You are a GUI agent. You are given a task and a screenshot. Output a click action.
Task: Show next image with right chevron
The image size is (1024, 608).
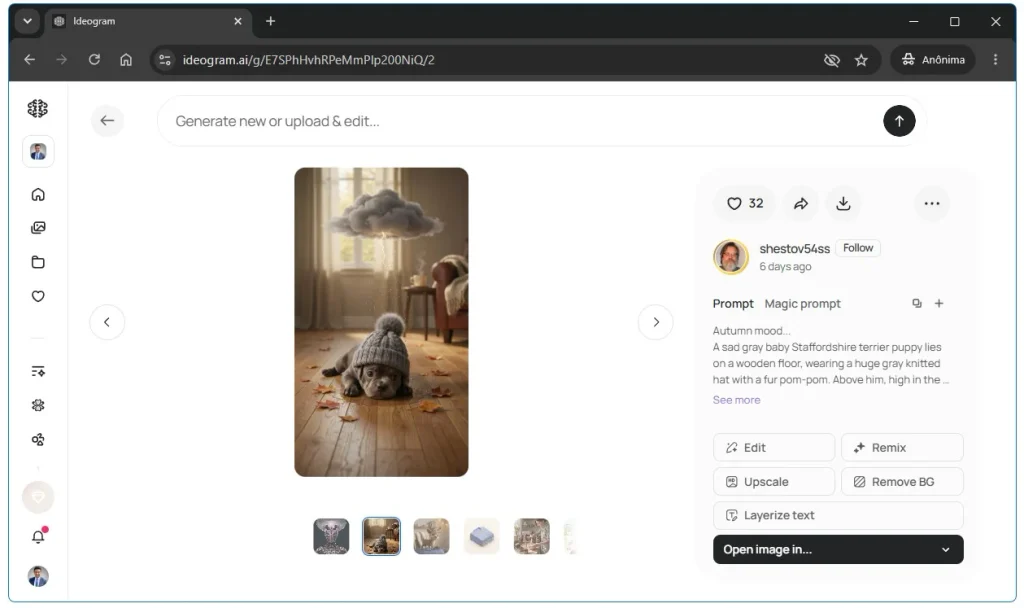(x=656, y=322)
